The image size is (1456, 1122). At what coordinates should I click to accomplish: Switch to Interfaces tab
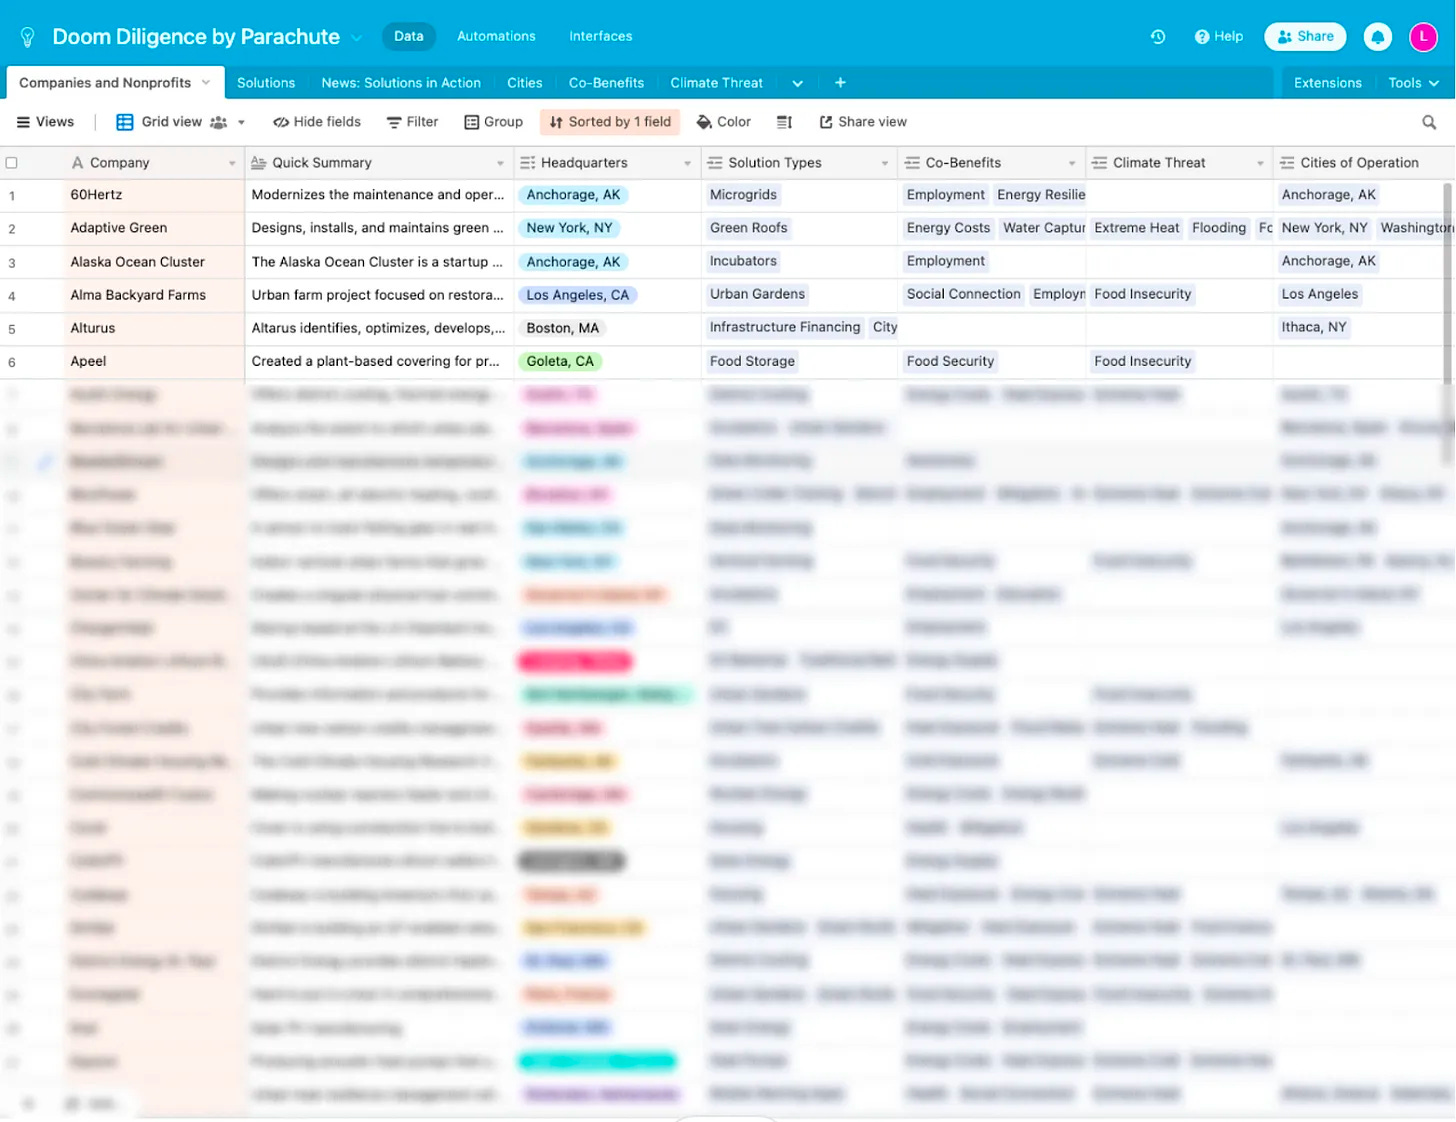pos(601,36)
